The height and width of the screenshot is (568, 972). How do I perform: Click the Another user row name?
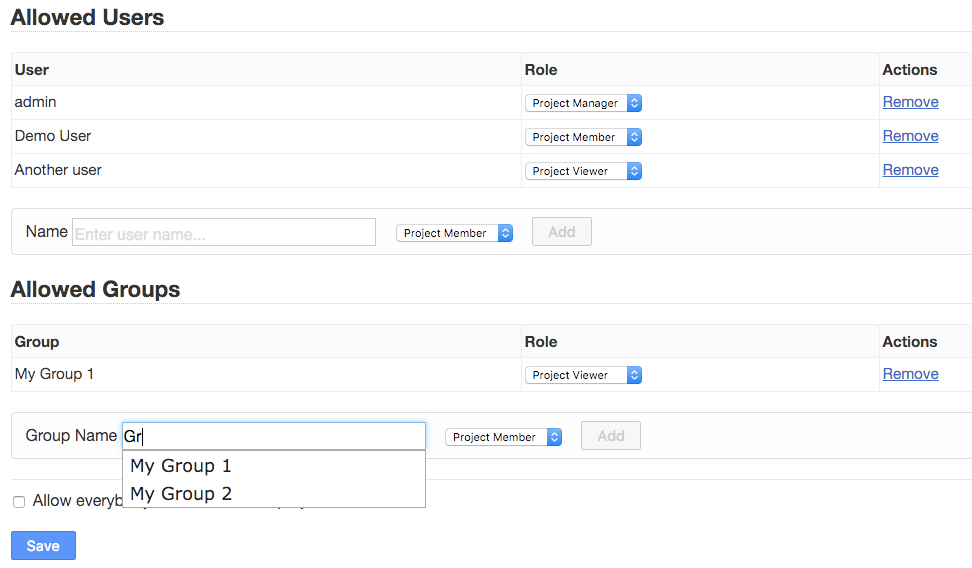[x=58, y=170]
